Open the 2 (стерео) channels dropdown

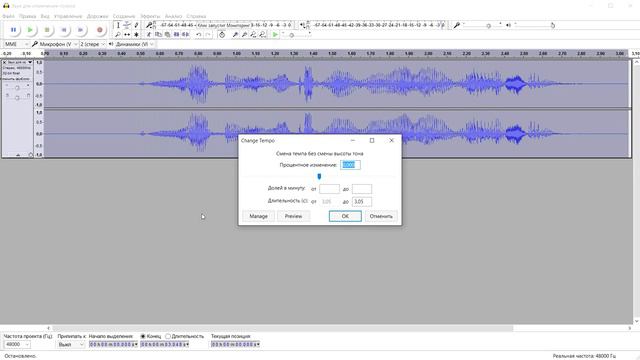click(93, 44)
